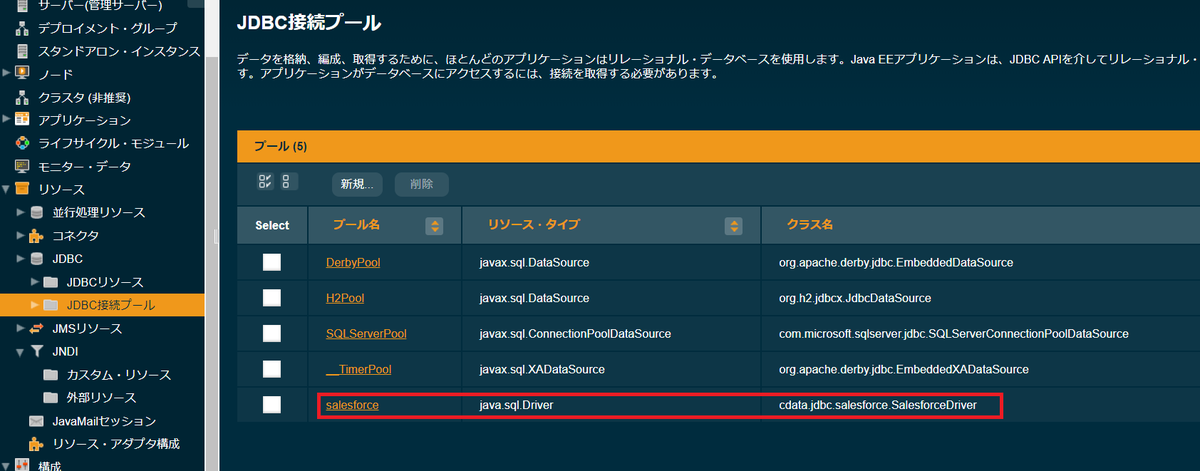The width and height of the screenshot is (1200, 471).
Task: Click the 新規... button
Action: click(x=357, y=184)
